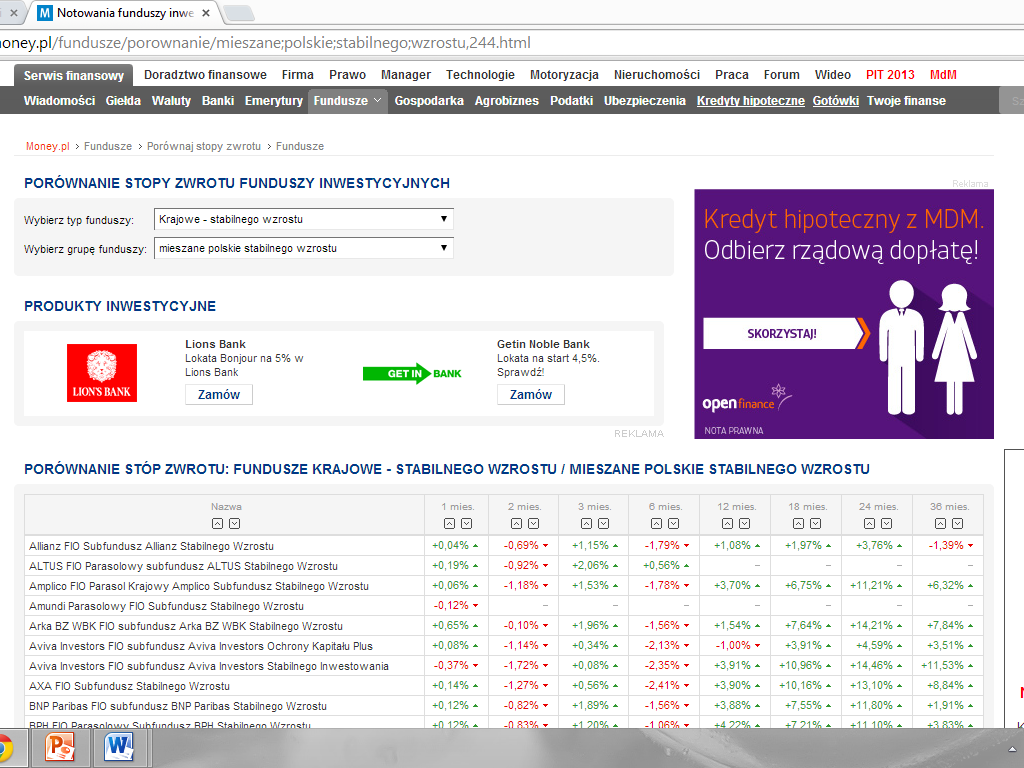The image size is (1024, 768).
Task: Open Allianz FIO Subfundusz Allianz Stabilnego Wzrostu
Action: pos(151,546)
